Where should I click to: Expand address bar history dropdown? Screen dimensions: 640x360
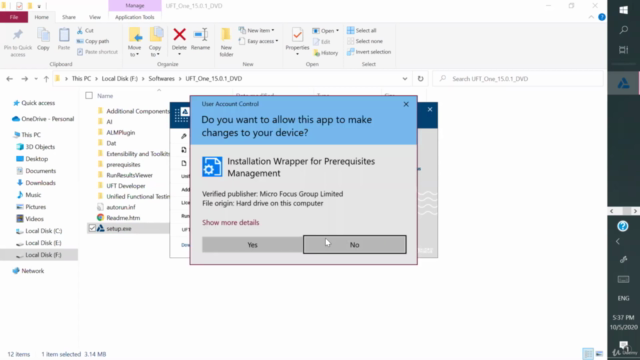[x=404, y=79]
